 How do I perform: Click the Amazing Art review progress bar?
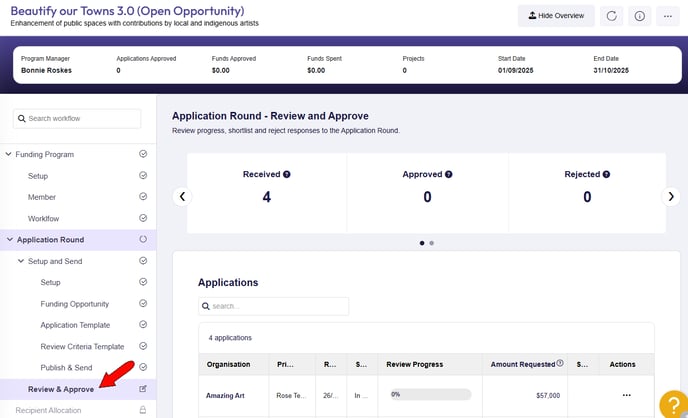tap(430, 395)
